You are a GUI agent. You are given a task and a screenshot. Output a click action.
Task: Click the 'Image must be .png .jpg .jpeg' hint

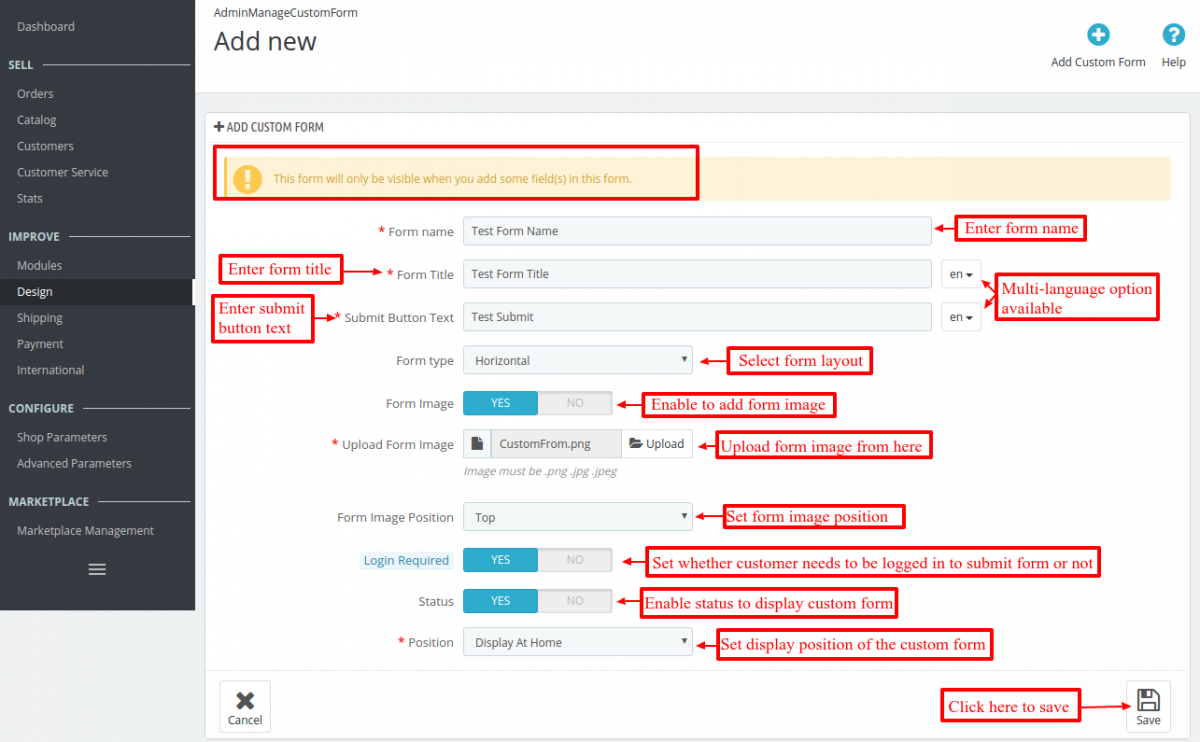(x=540, y=471)
